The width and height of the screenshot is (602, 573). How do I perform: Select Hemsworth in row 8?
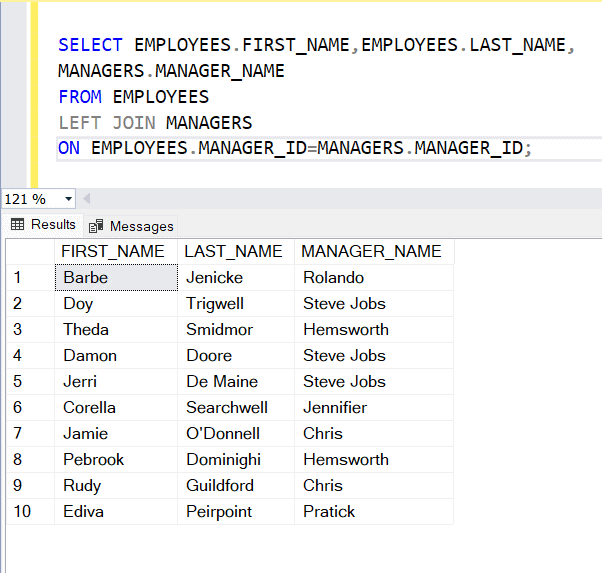coord(374,460)
